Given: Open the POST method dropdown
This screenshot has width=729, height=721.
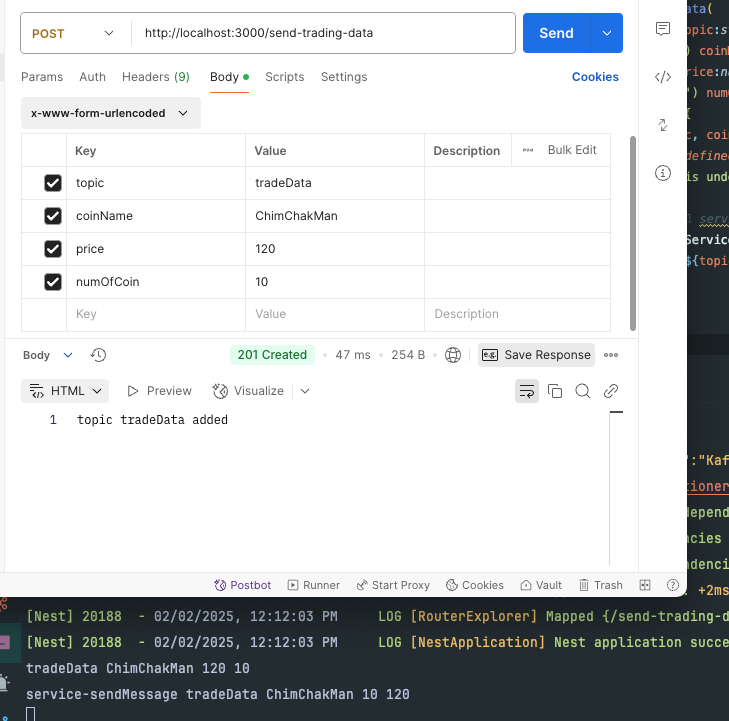Looking at the screenshot, I should 73,33.
